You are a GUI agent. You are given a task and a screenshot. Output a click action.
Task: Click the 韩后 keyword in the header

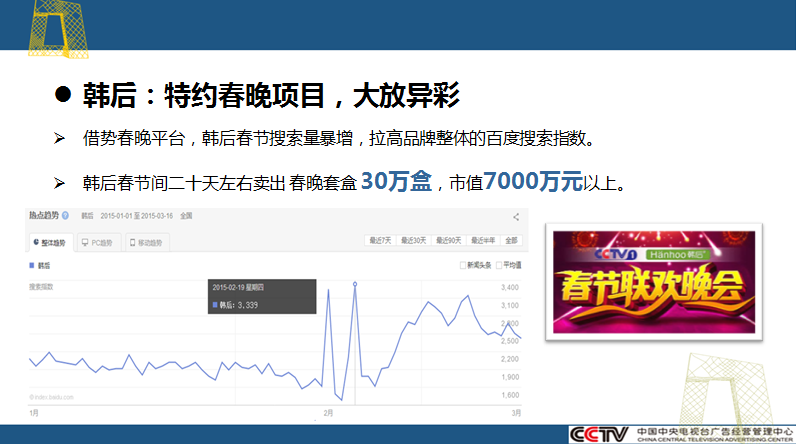click(x=87, y=216)
